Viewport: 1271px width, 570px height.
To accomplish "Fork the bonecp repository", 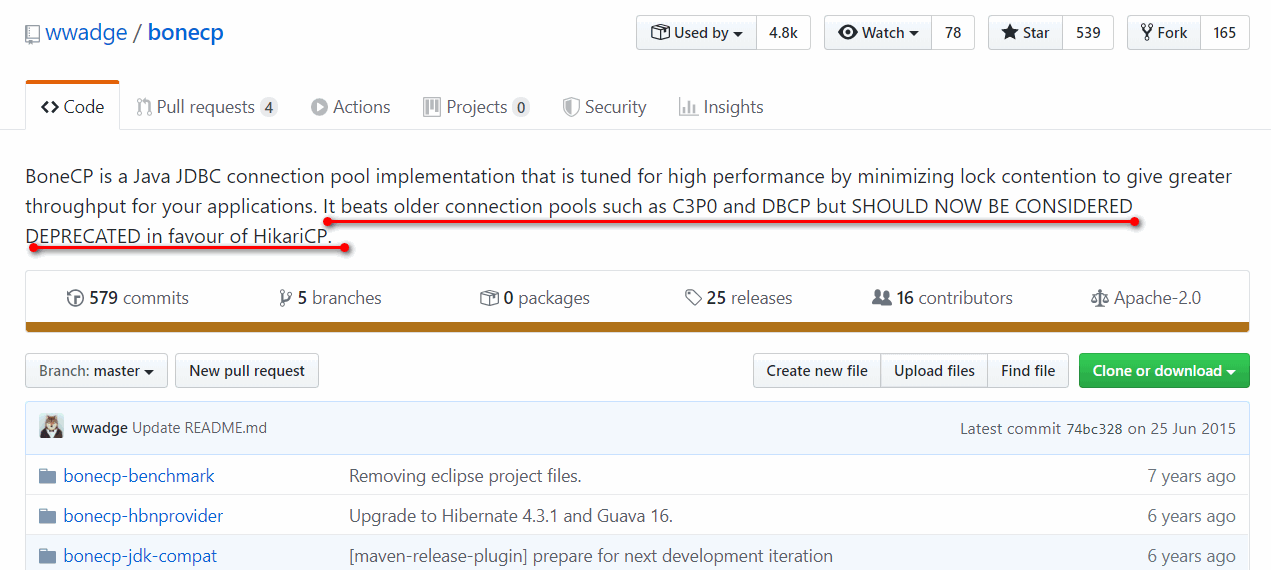I will (1164, 32).
